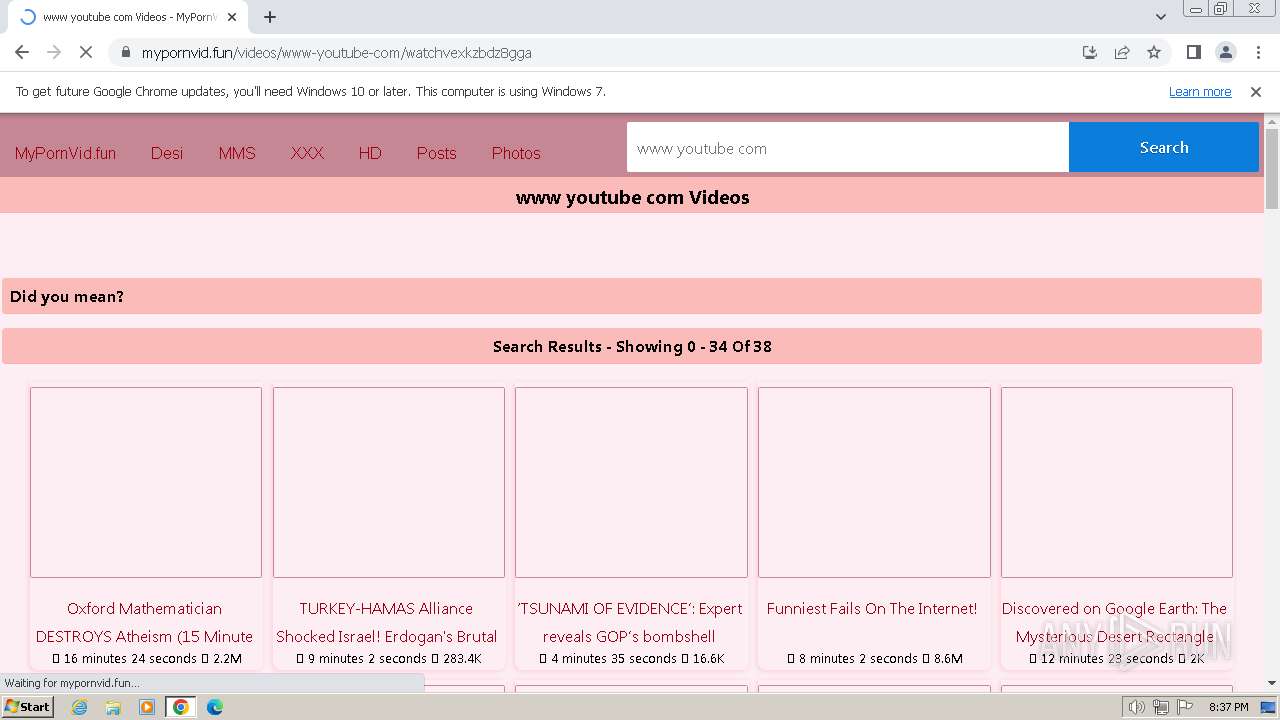This screenshot has width=1280, height=720.
Task: Click the clock showing 8:37 PM
Action: 1228,707
